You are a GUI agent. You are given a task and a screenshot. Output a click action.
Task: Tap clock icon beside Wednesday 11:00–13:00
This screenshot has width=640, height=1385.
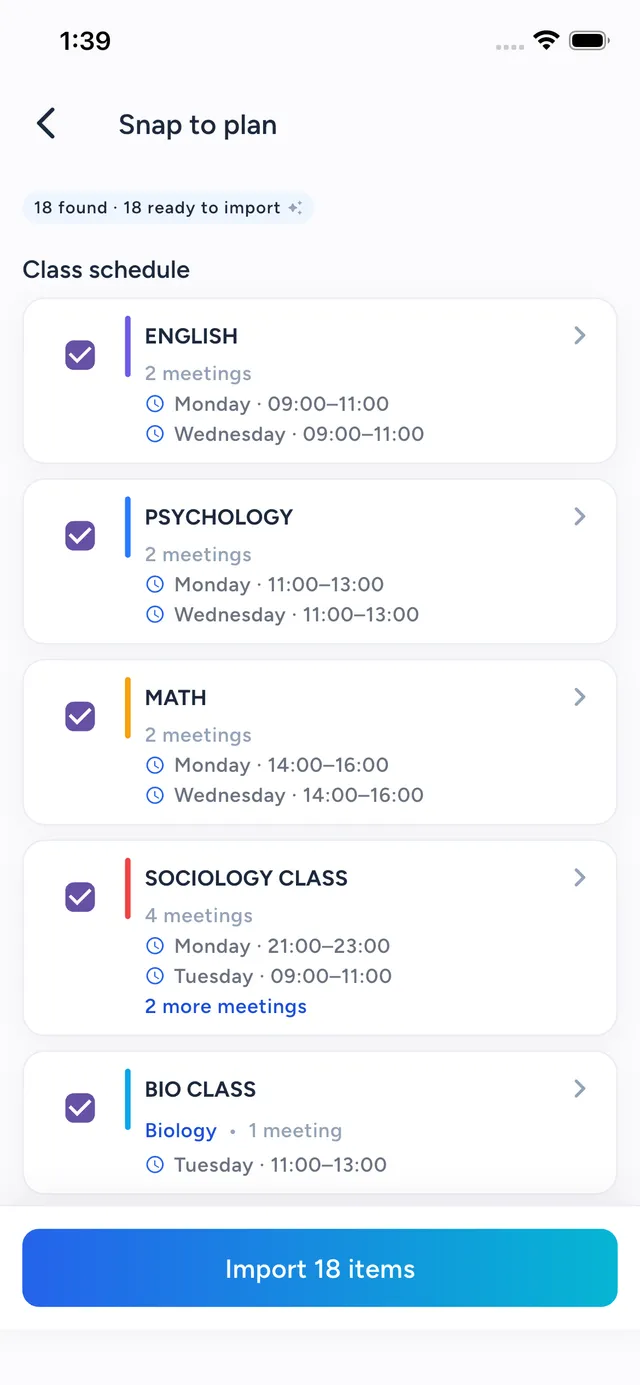point(155,615)
